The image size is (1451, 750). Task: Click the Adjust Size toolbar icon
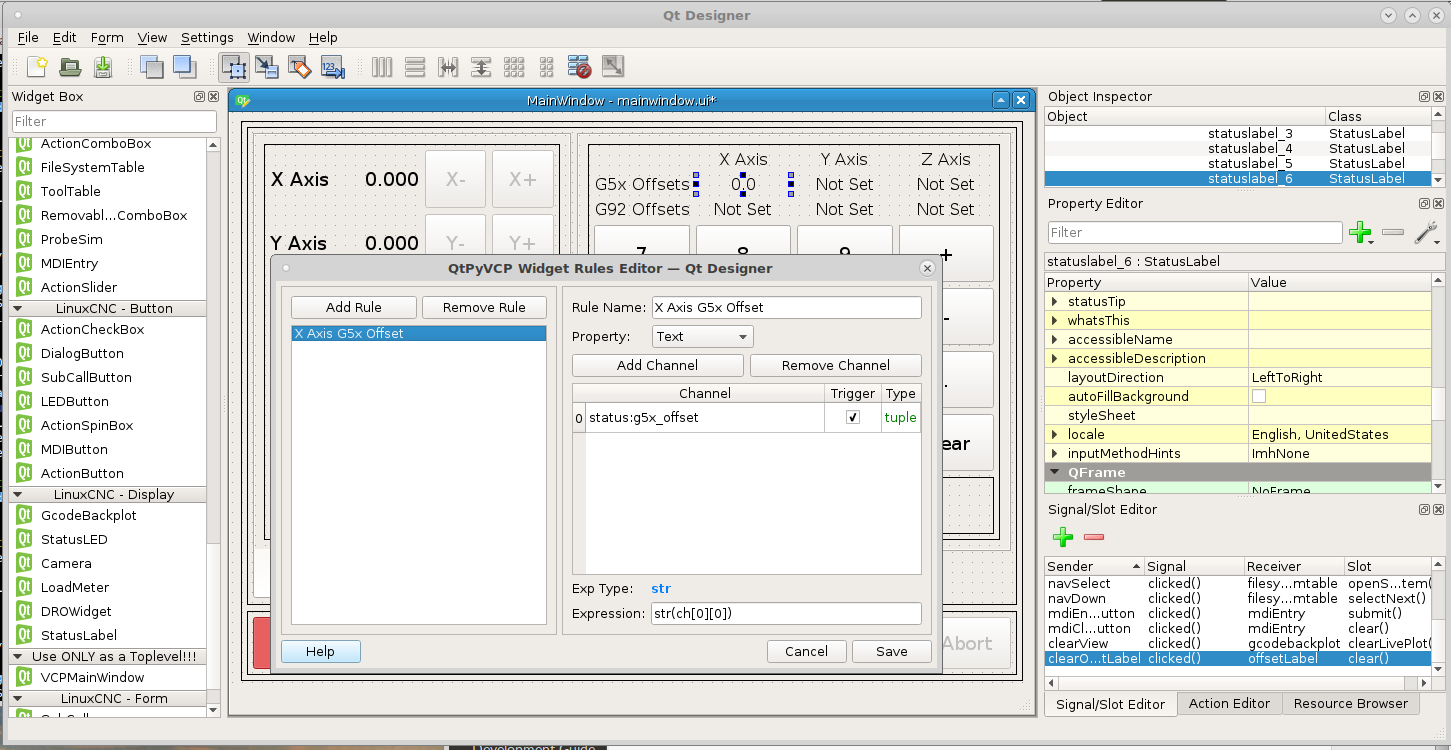click(x=612, y=67)
